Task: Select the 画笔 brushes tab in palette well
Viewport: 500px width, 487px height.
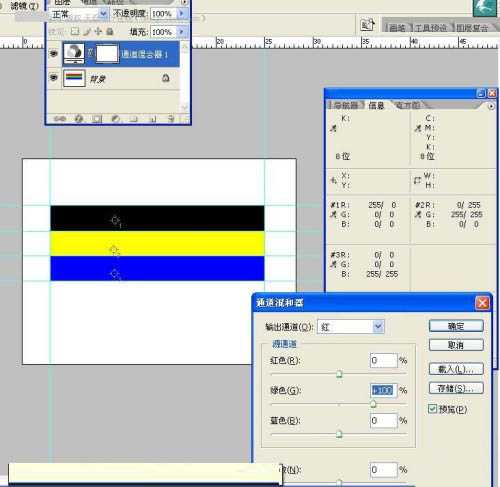Action: pos(397,28)
